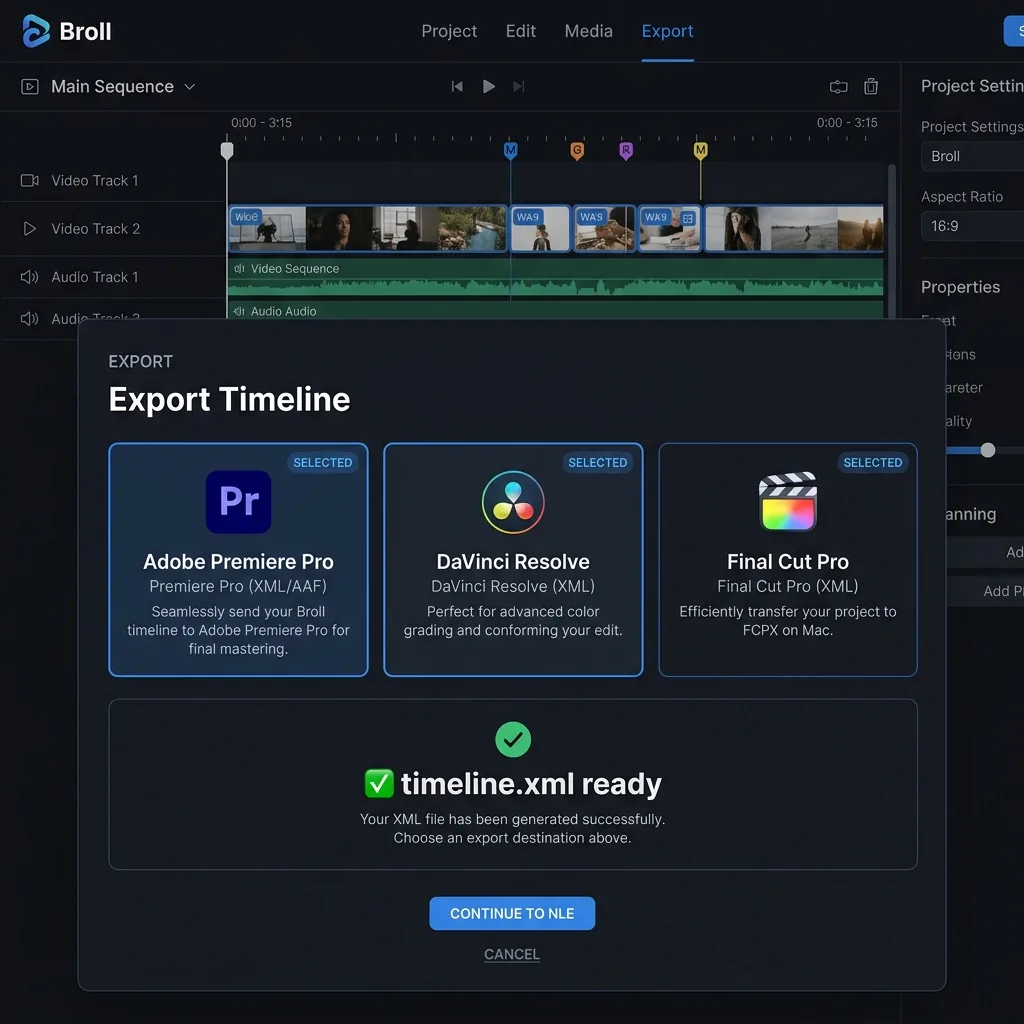Skip to previous clip button
This screenshot has width=1024, height=1024.
click(457, 86)
